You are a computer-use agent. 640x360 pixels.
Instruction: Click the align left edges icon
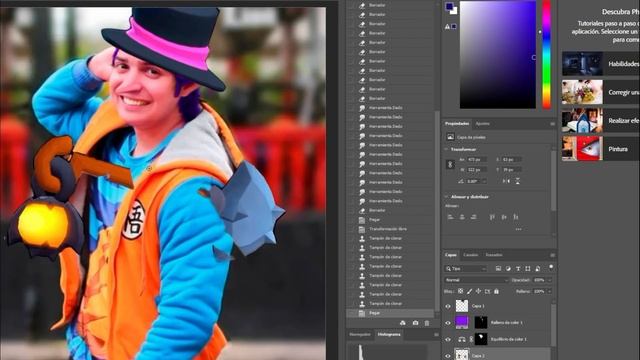click(x=451, y=217)
